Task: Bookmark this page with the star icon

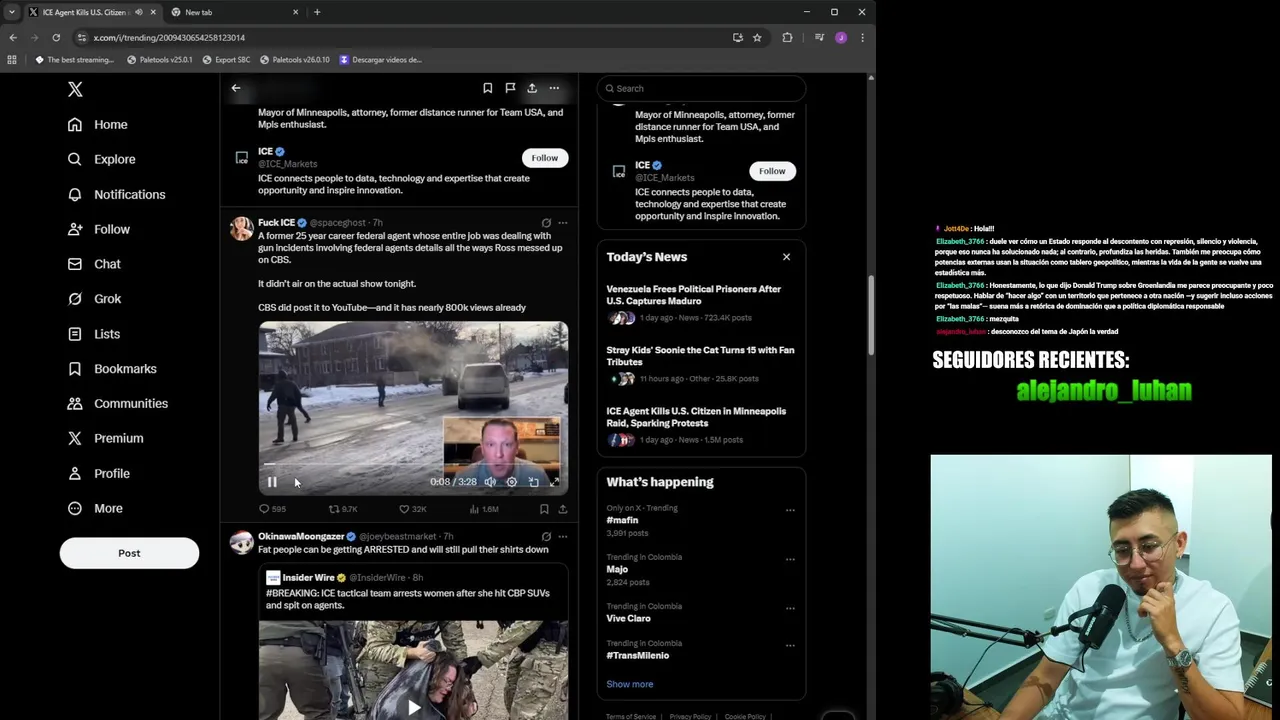Action: pyautogui.click(x=757, y=38)
